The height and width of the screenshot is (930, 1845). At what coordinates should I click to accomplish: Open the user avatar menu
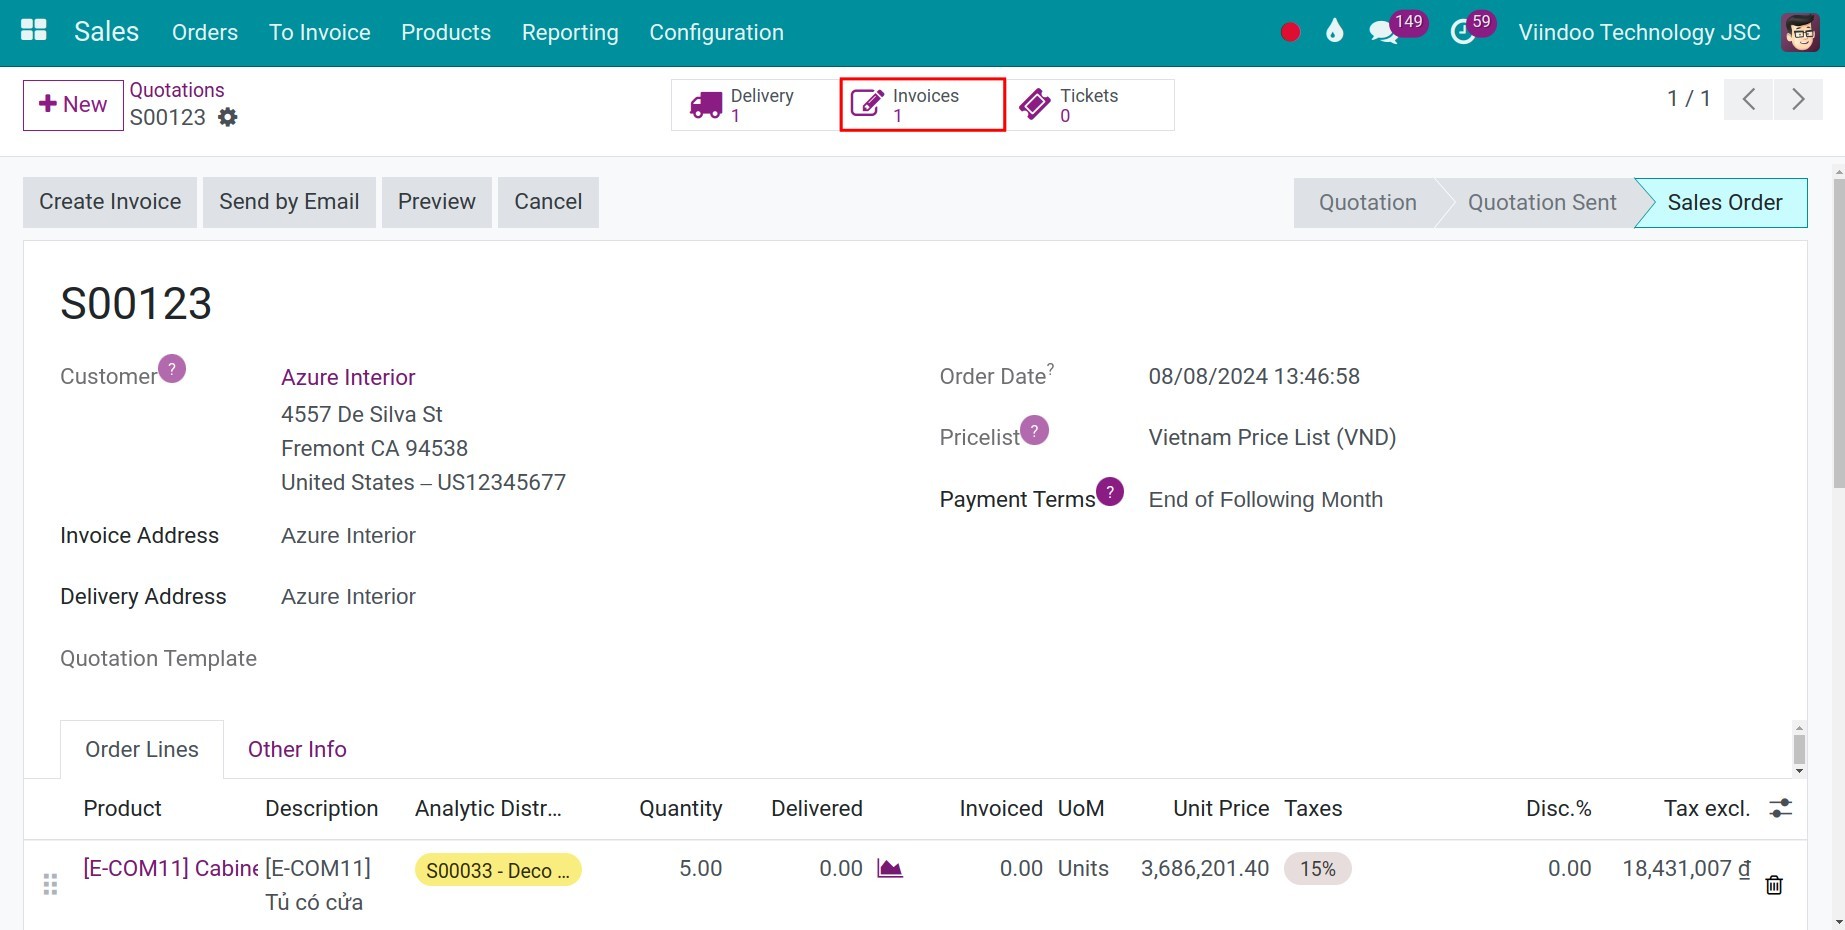1800,32
